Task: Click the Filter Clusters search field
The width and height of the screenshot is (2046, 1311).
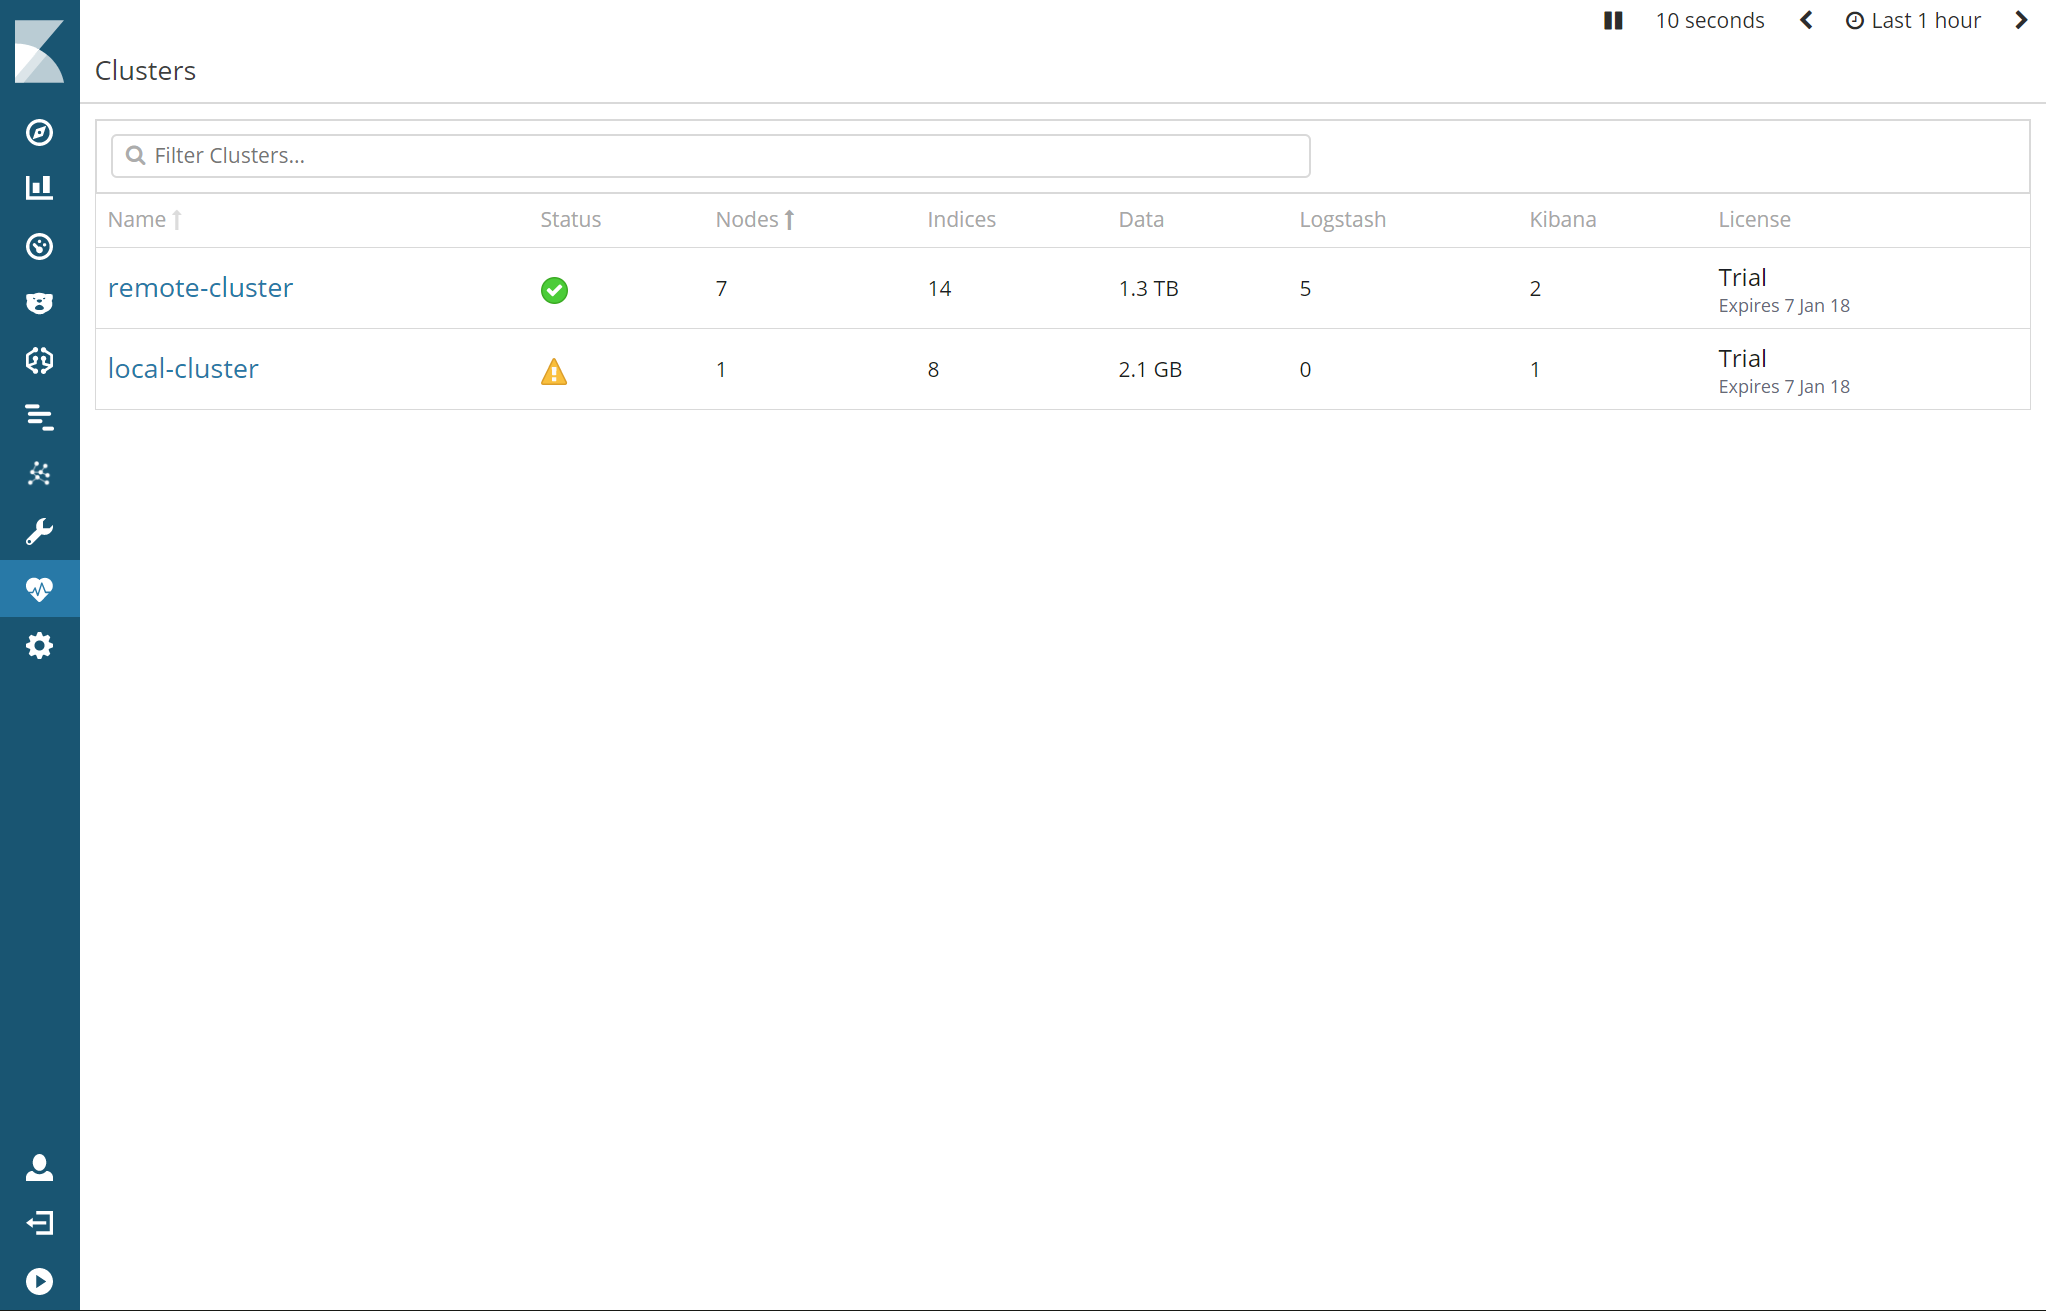Action: (x=710, y=156)
